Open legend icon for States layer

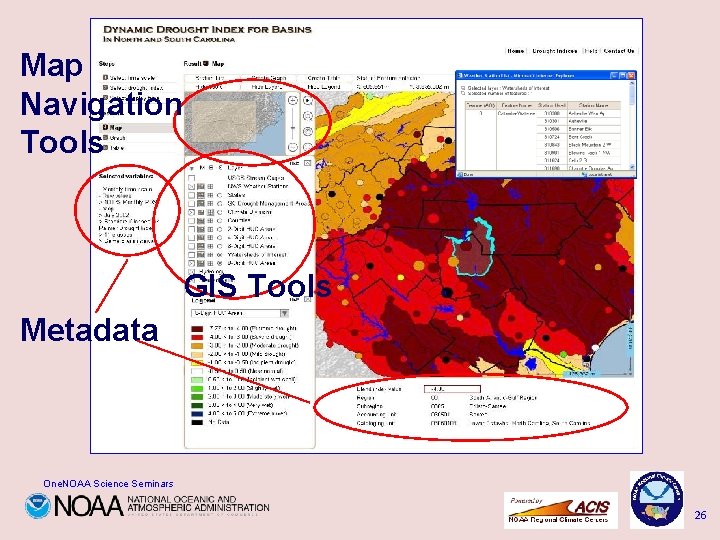click(201, 195)
